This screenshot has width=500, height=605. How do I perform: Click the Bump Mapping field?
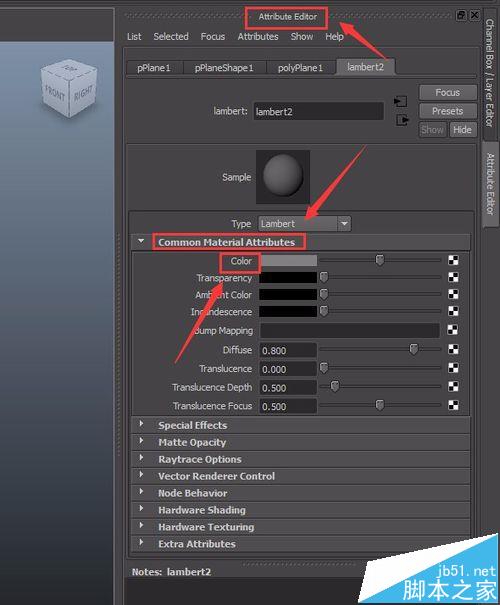(350, 330)
